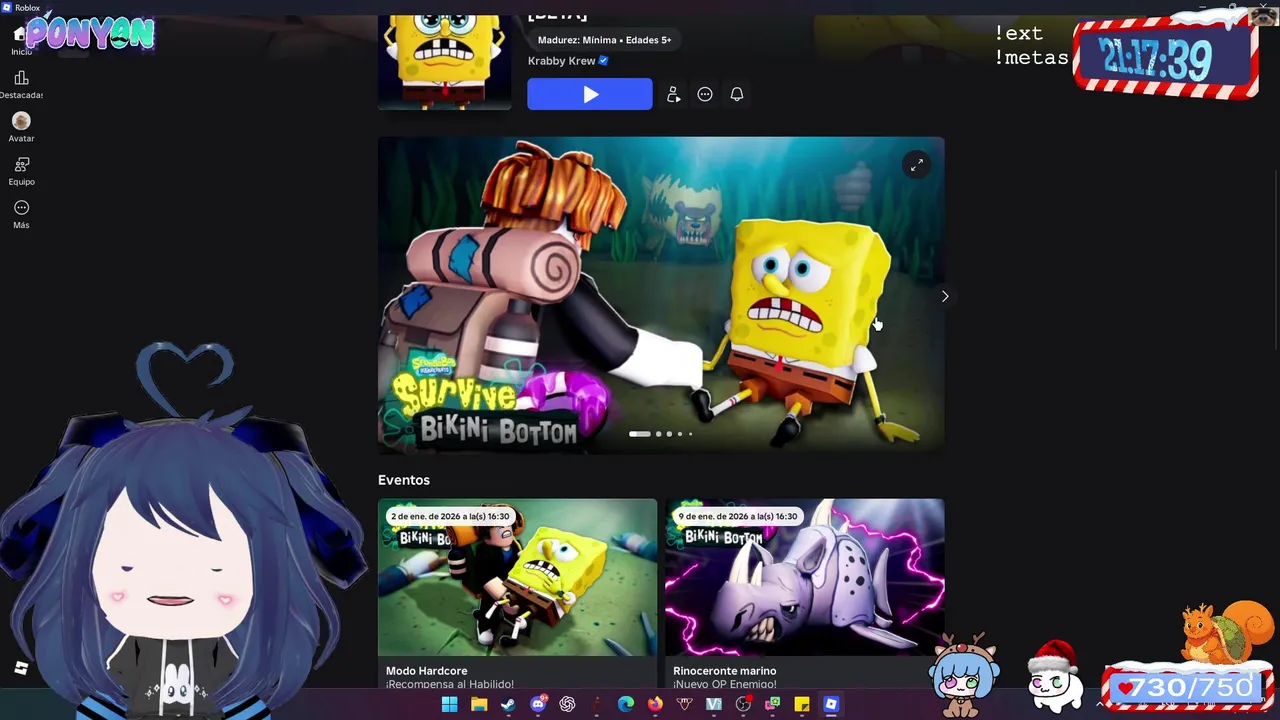Open the three-dot options menu
The height and width of the screenshot is (720, 1280).
click(705, 94)
